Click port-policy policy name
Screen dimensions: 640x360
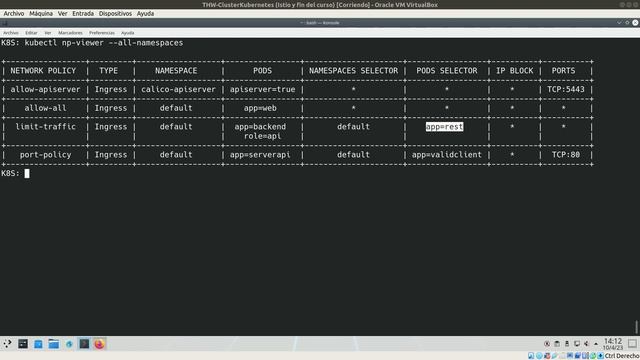point(45,155)
